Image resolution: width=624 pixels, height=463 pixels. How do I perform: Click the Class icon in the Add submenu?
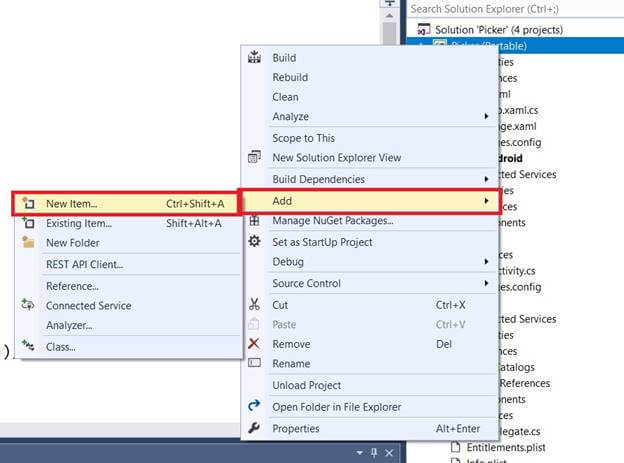click(x=28, y=346)
